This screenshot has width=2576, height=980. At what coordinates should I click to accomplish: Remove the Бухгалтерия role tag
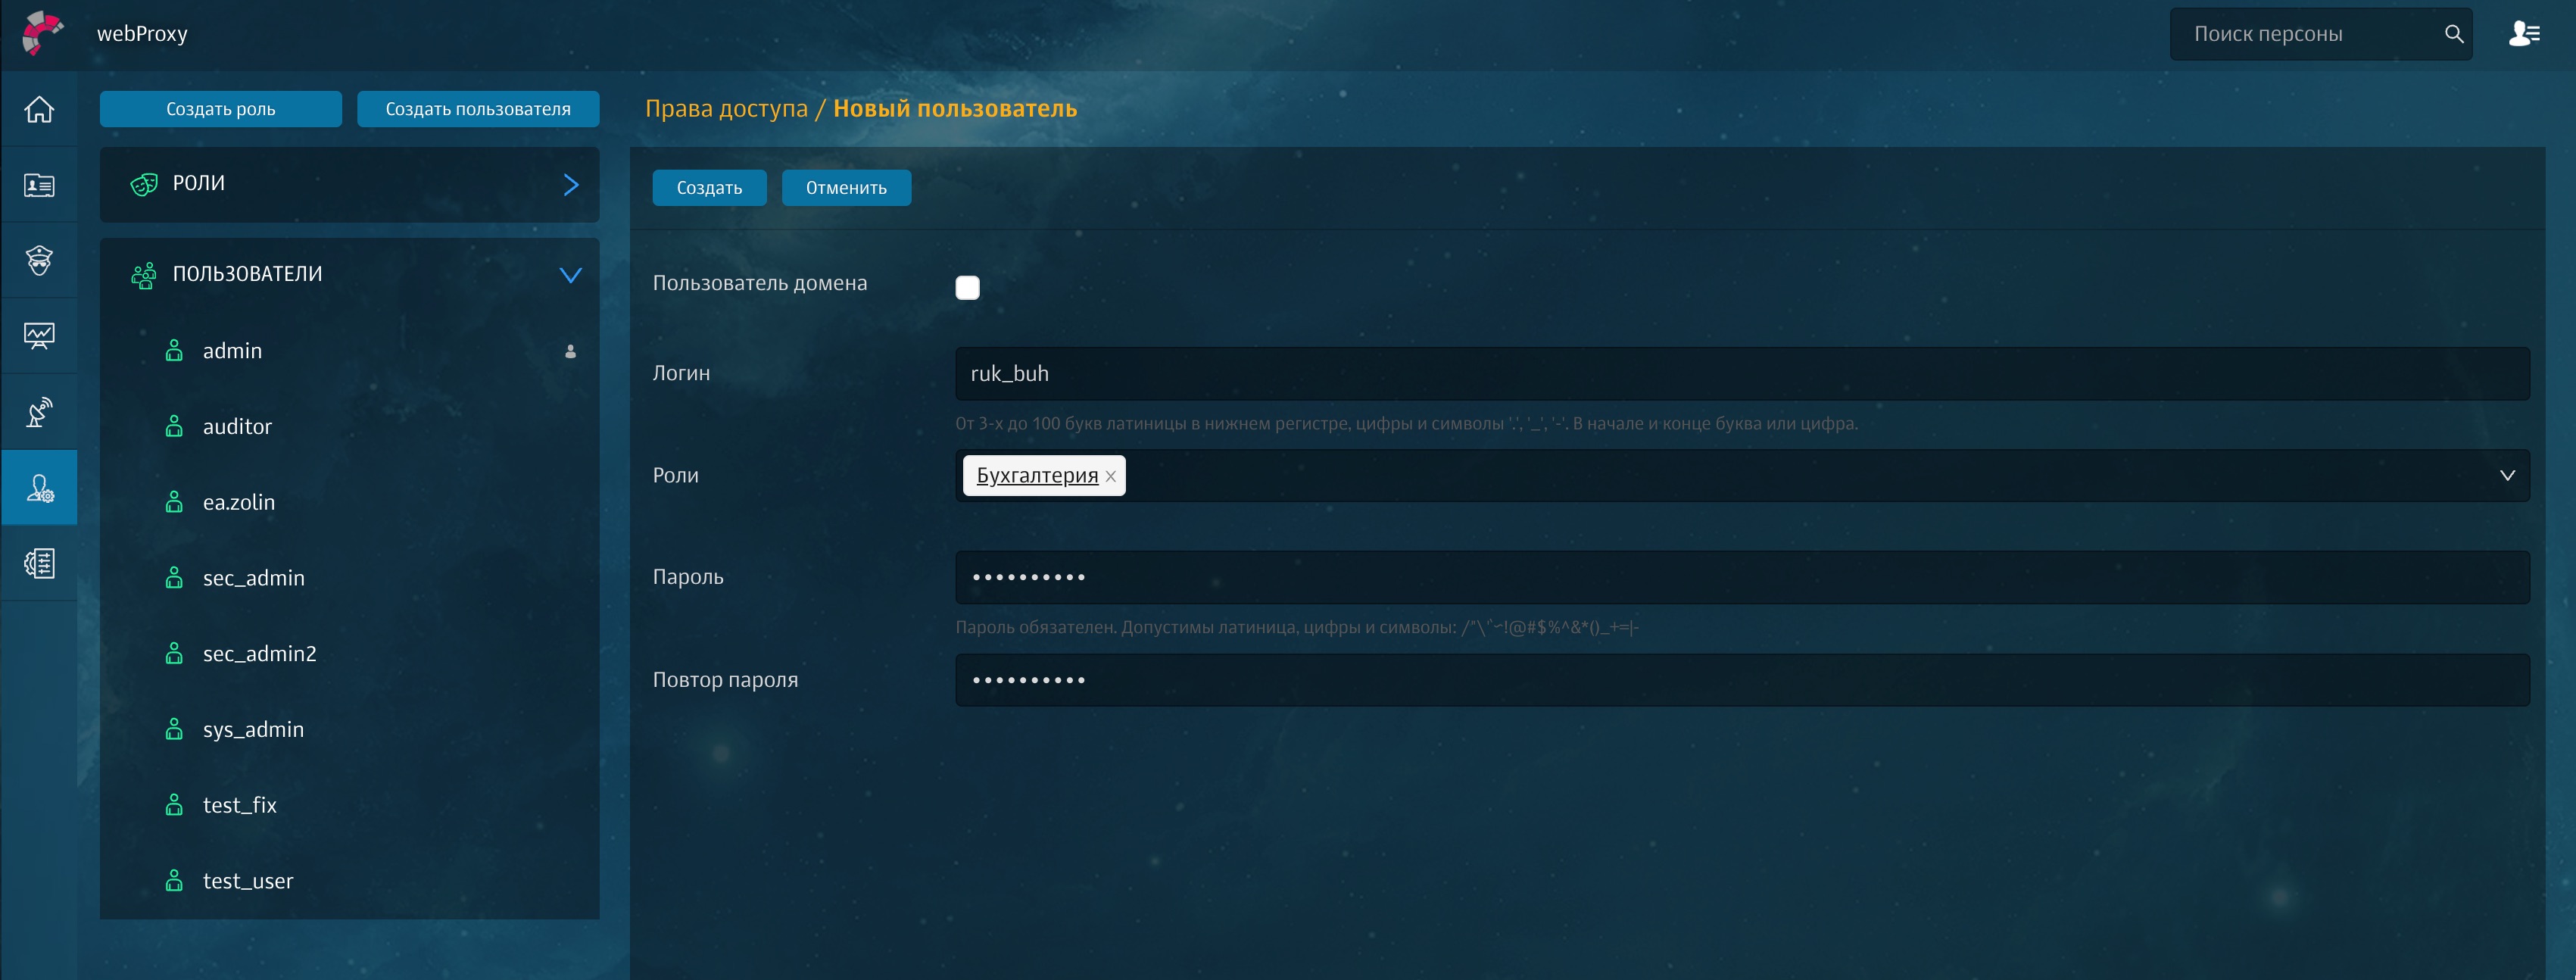(x=1111, y=477)
